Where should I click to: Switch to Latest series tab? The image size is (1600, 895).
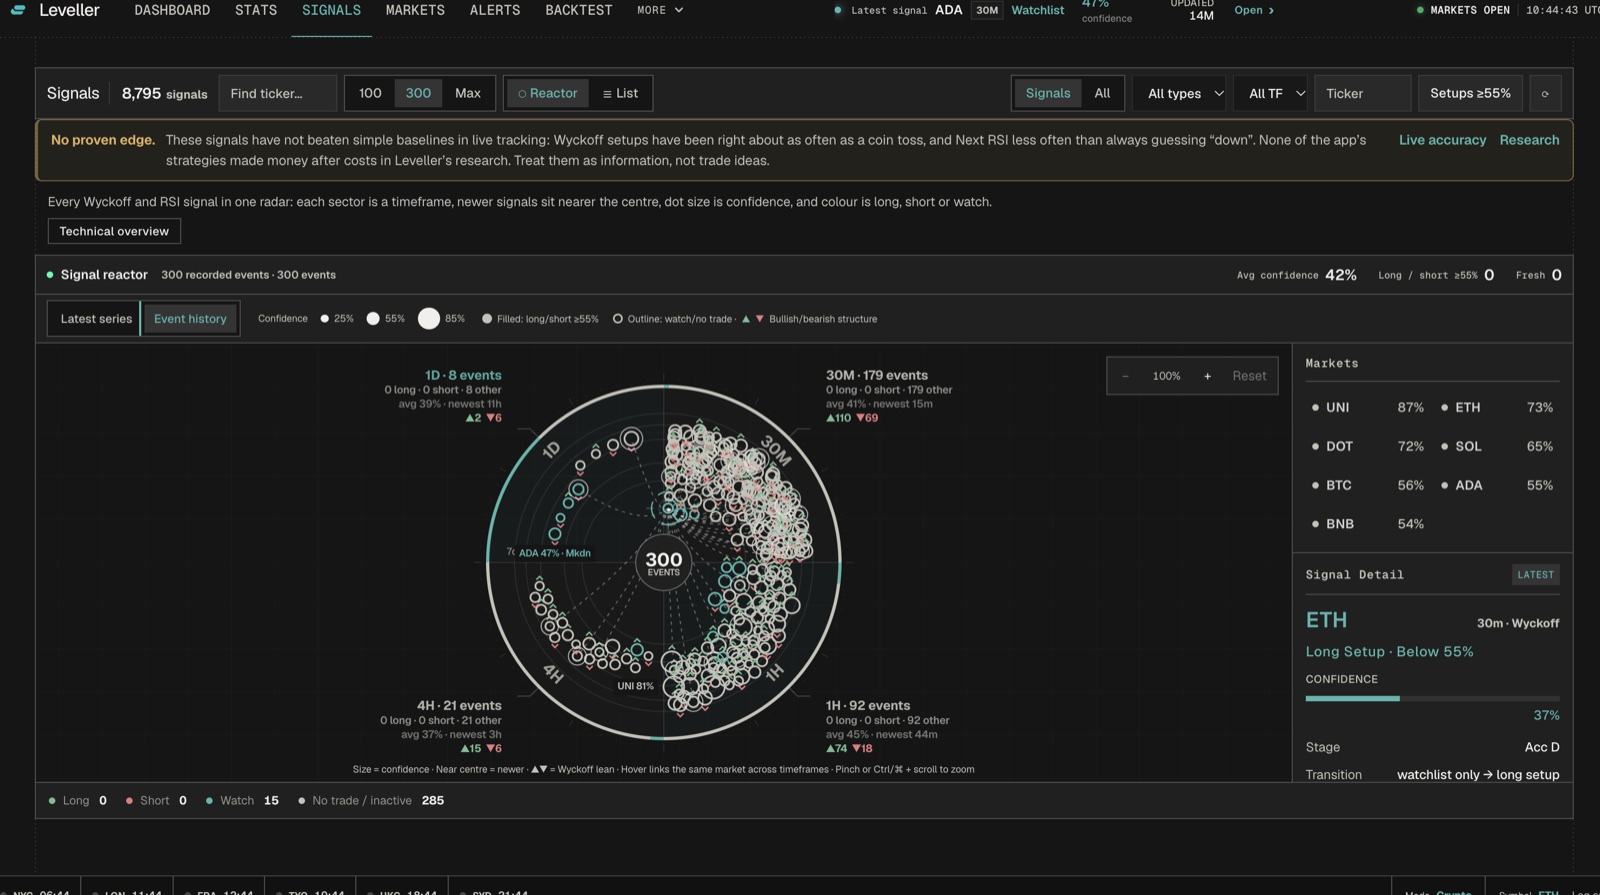click(96, 318)
